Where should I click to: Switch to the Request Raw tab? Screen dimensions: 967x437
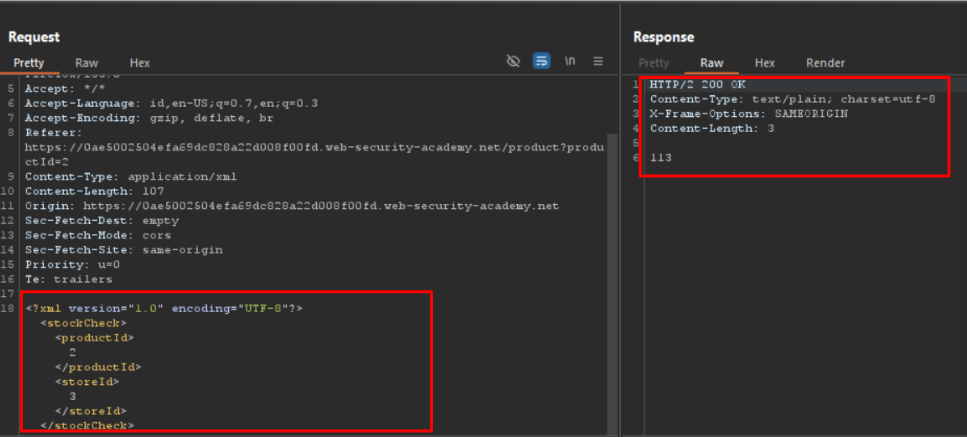[87, 63]
